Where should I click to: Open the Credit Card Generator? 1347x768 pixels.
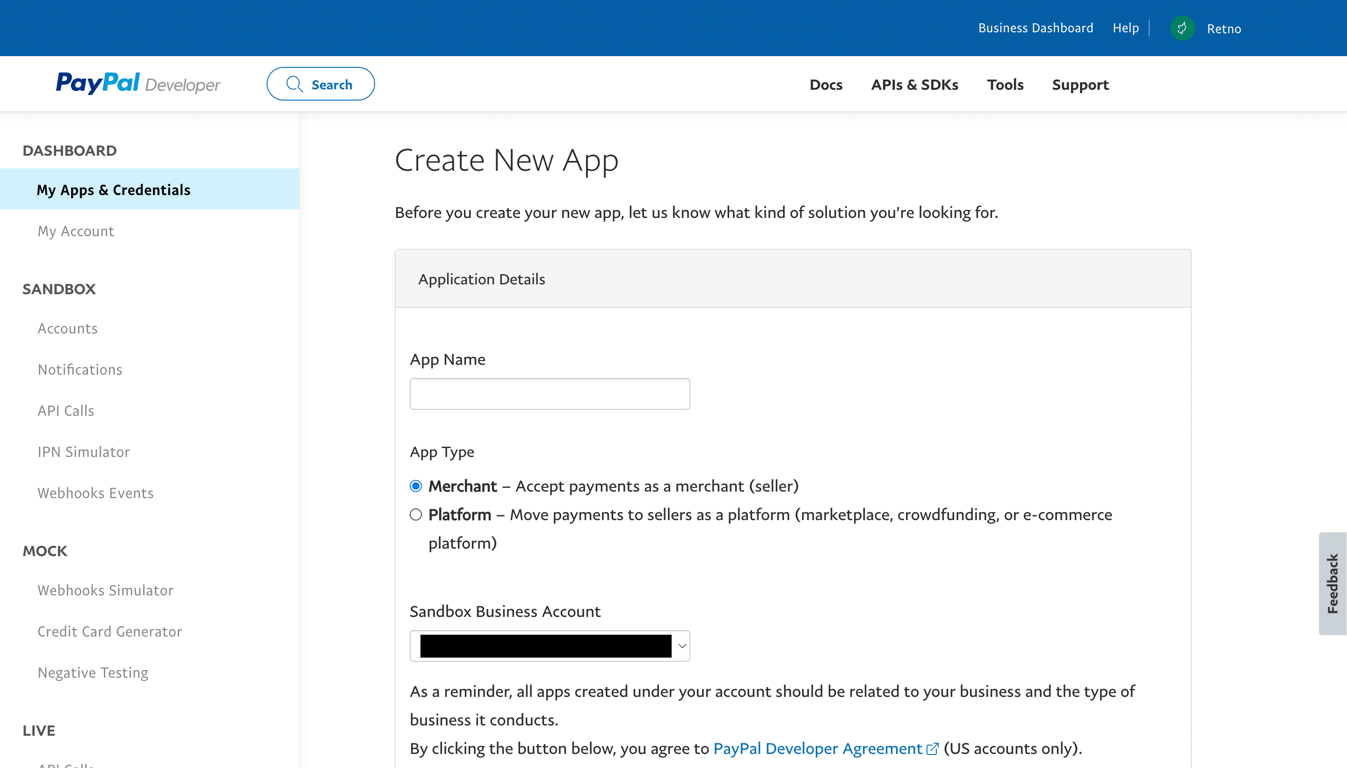point(109,632)
